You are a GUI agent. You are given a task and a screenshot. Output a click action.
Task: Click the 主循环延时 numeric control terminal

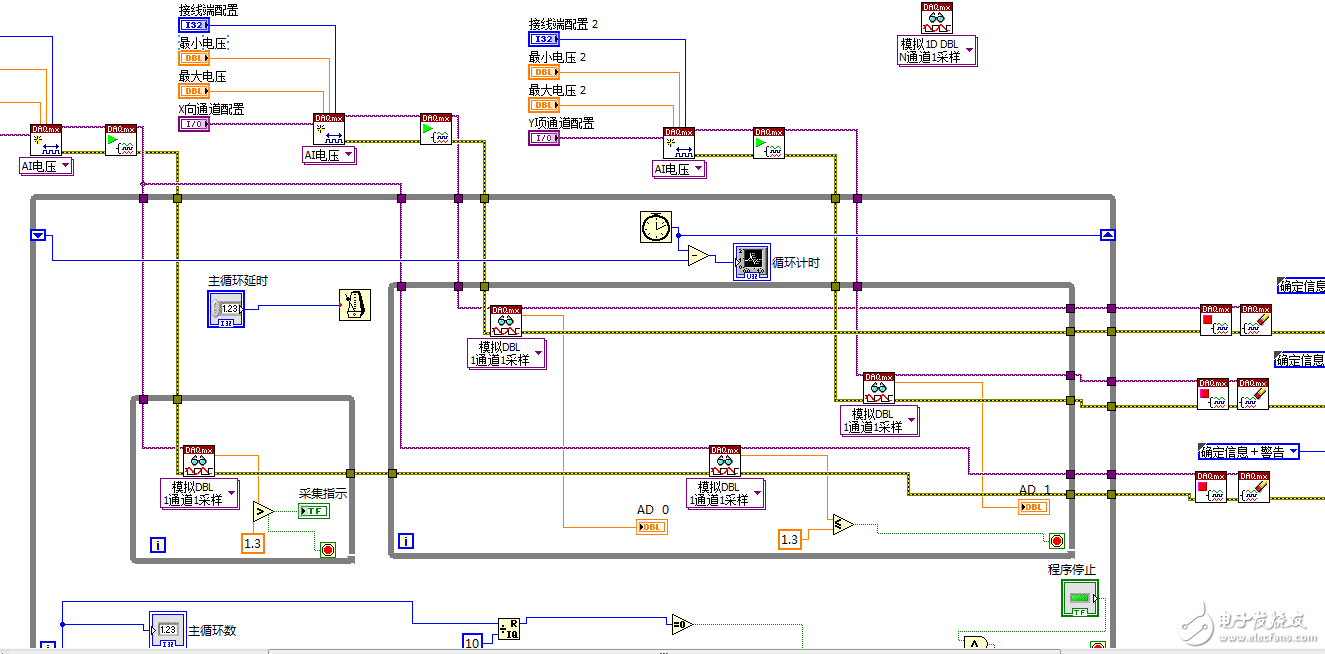[226, 309]
